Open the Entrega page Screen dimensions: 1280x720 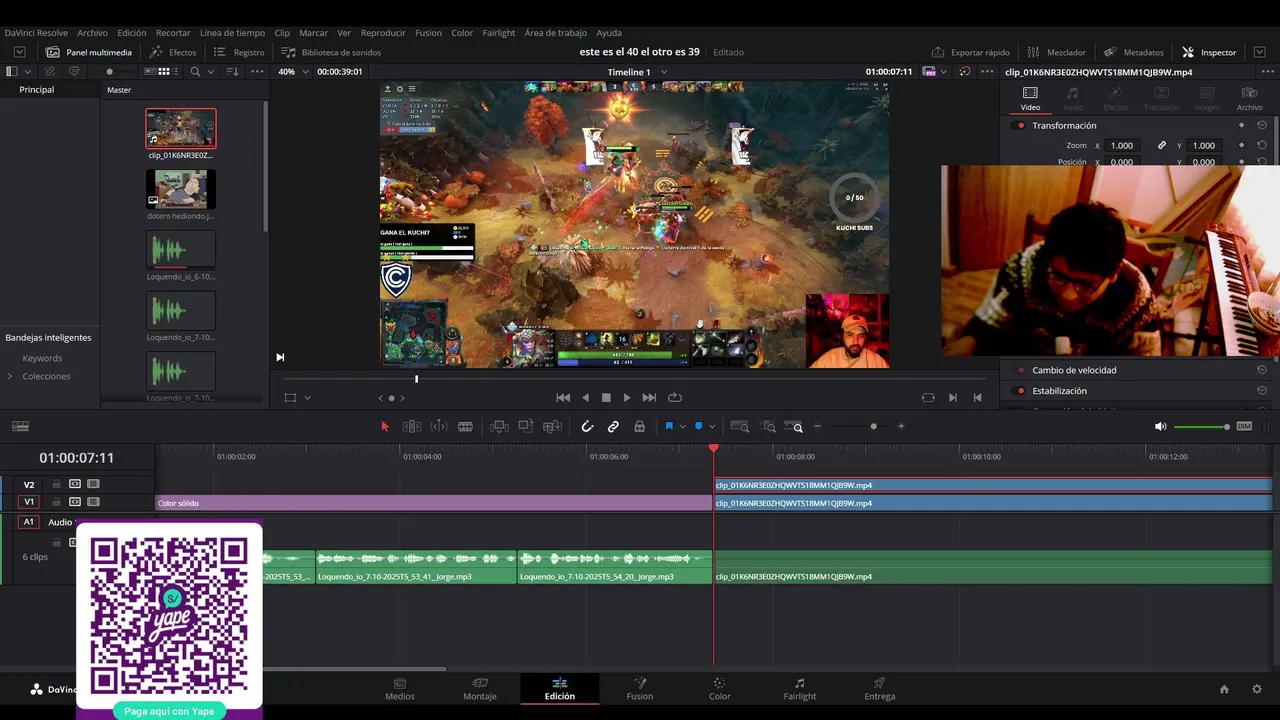(x=879, y=689)
